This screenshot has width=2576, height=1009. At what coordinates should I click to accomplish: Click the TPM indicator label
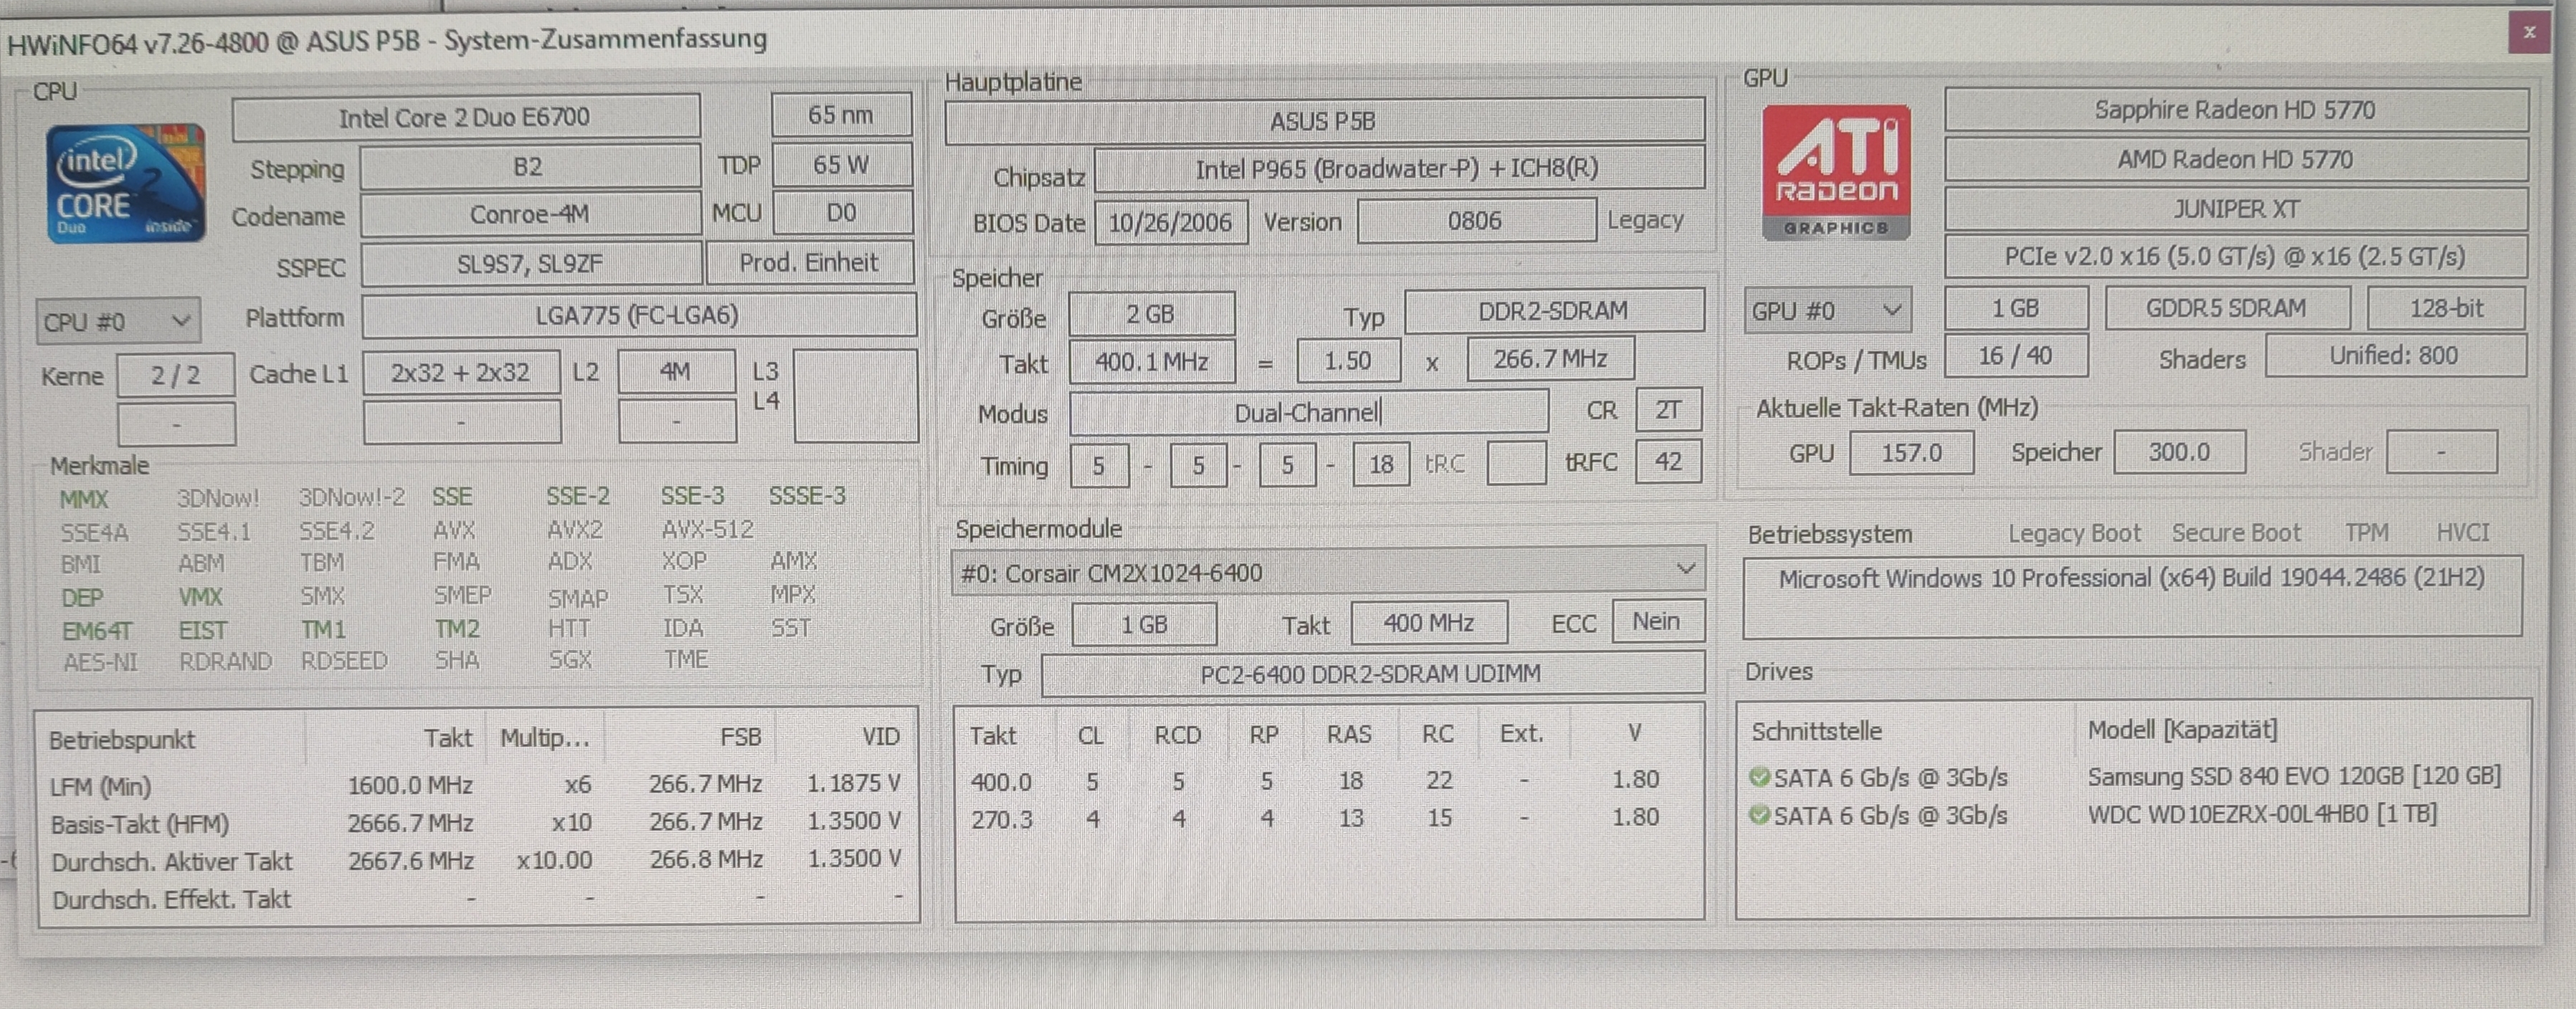click(2366, 533)
